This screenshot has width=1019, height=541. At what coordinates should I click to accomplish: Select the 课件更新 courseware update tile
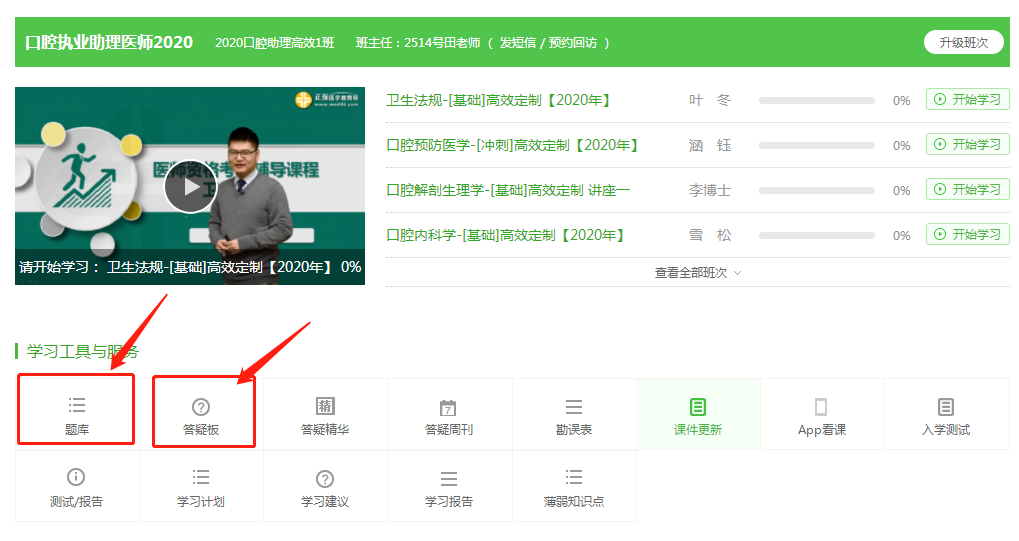click(698, 415)
